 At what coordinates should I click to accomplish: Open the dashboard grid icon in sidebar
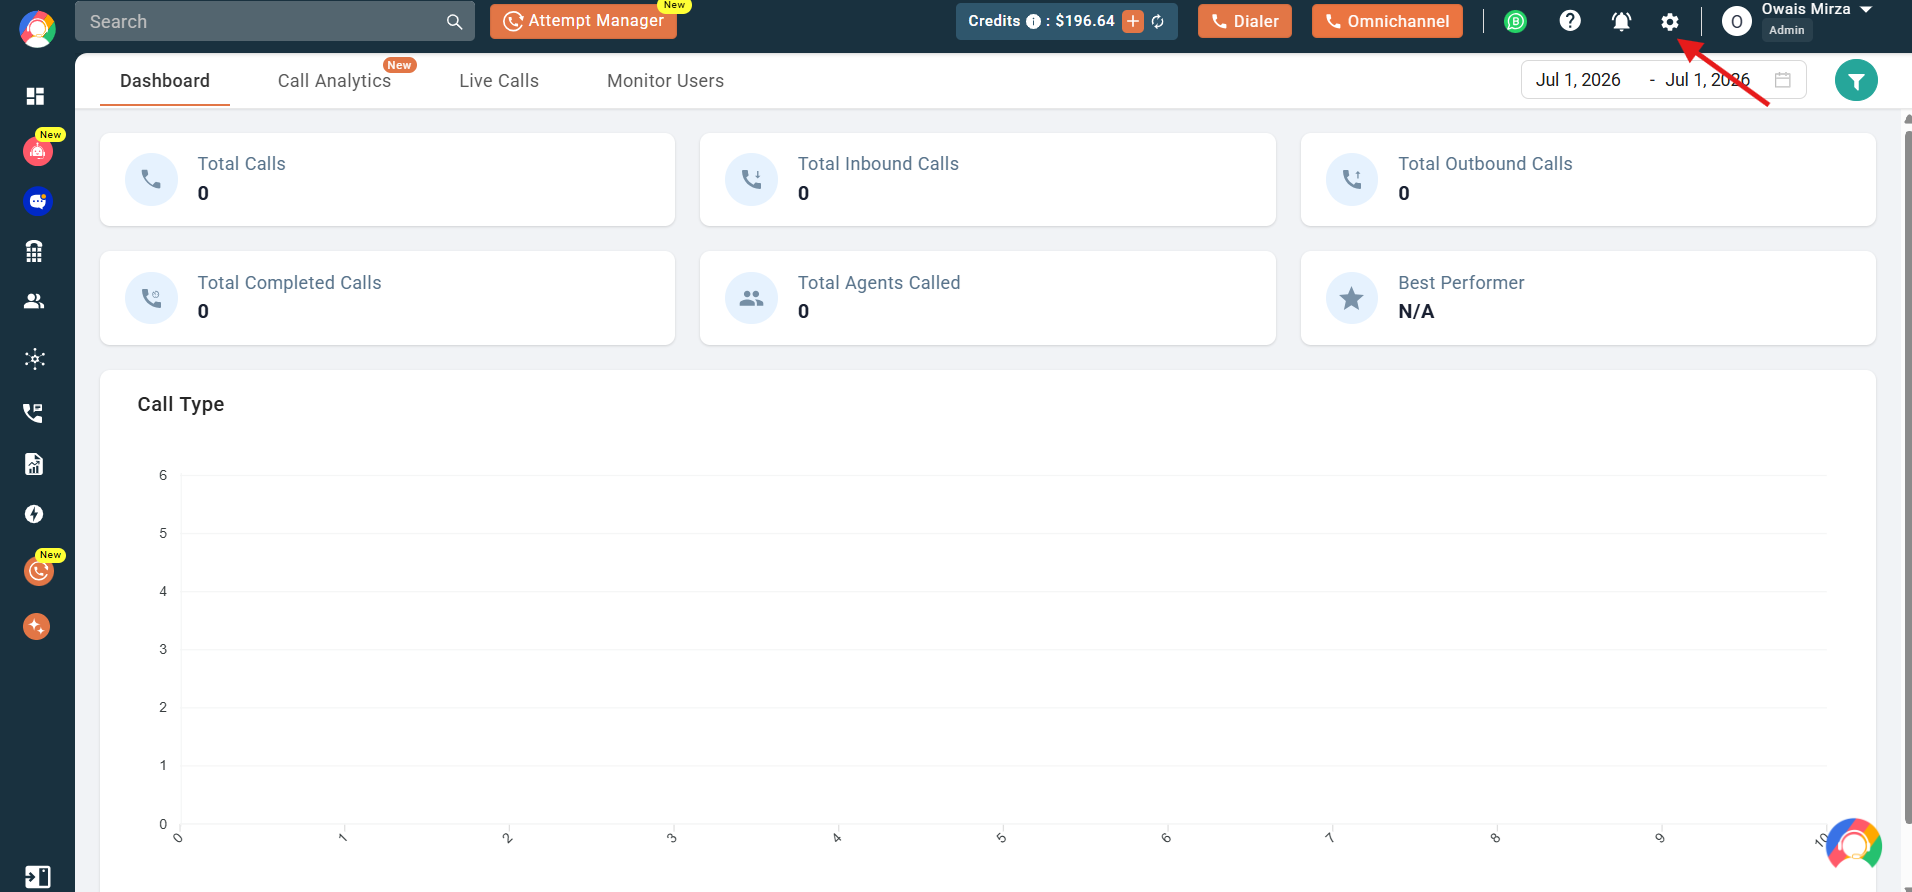pos(35,96)
